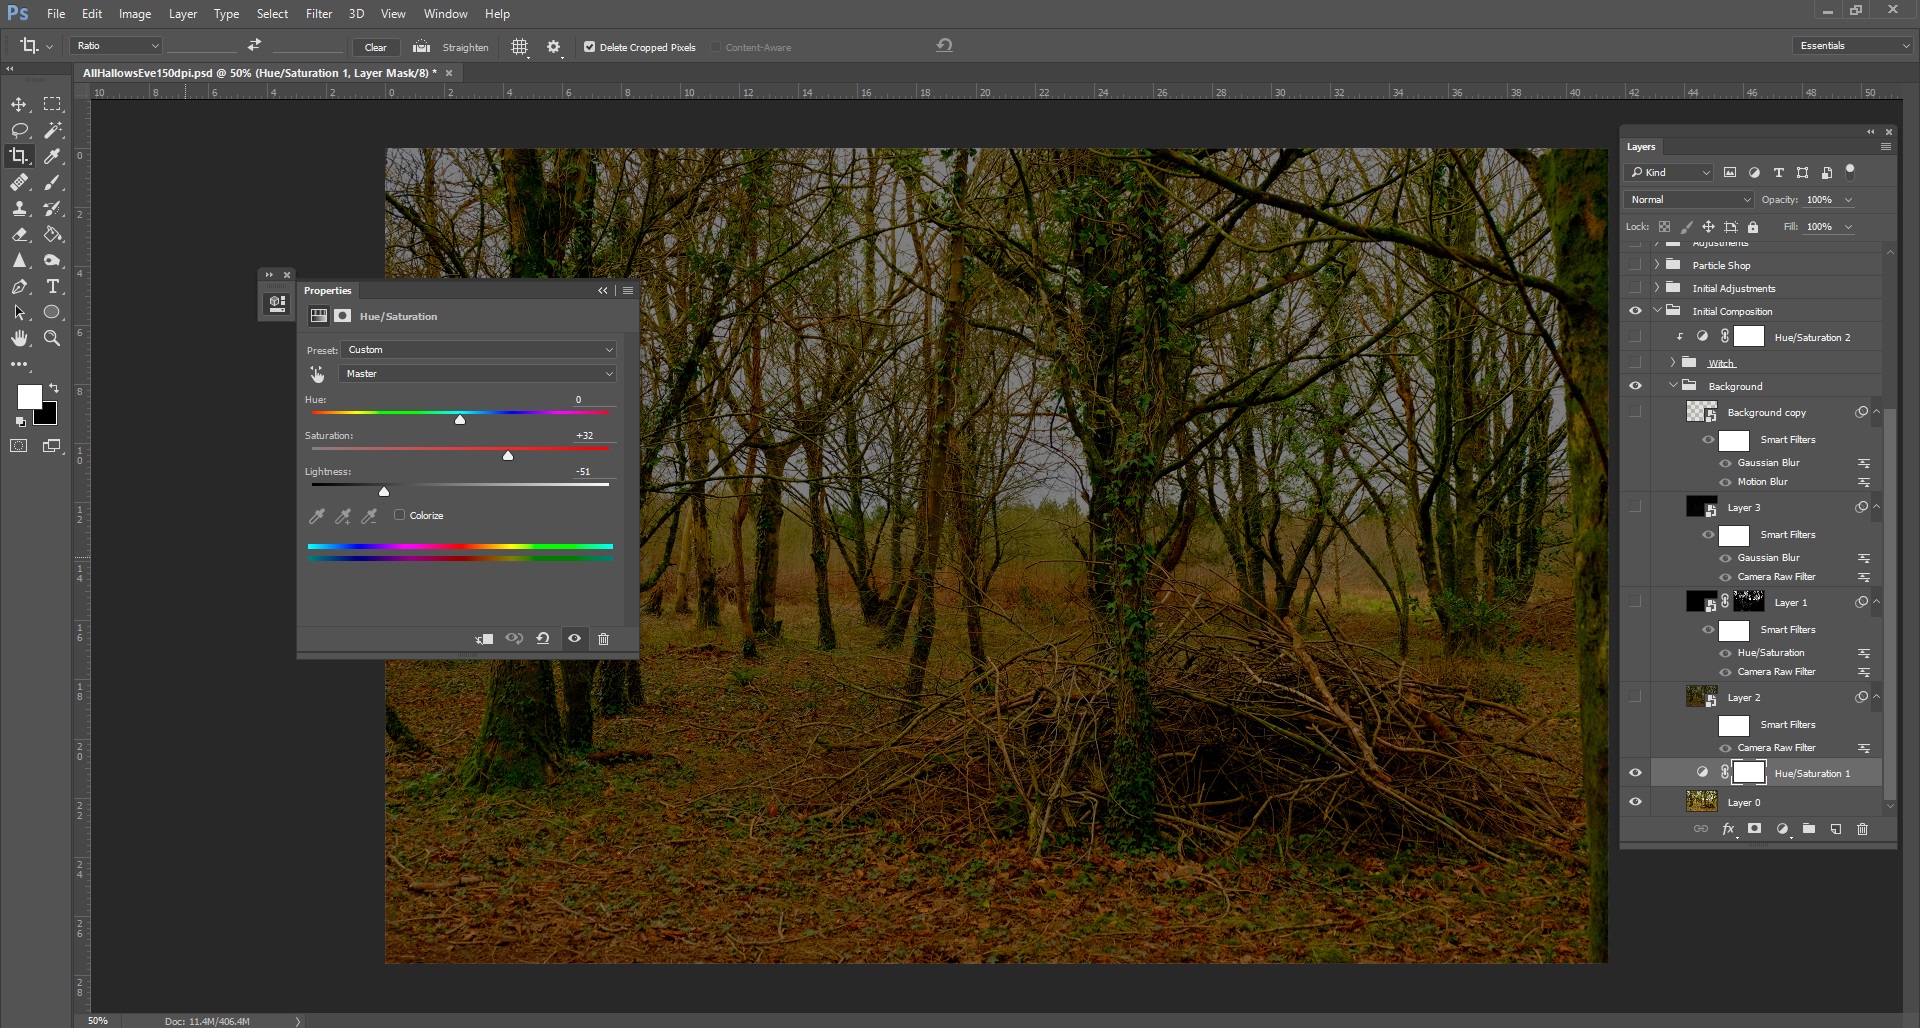This screenshot has width=1920, height=1028.
Task: Pick the Horizontal Type tool
Action: point(53,287)
